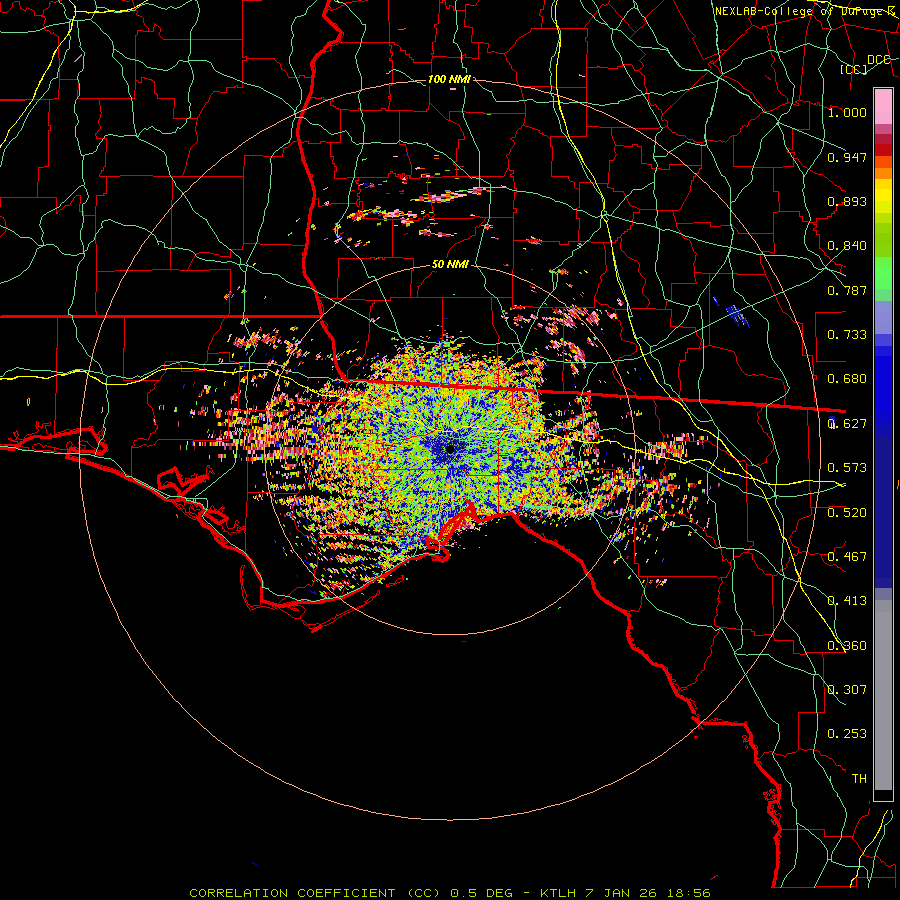Click the bright green color bar segment
The image size is (900, 900).
pos(883,273)
